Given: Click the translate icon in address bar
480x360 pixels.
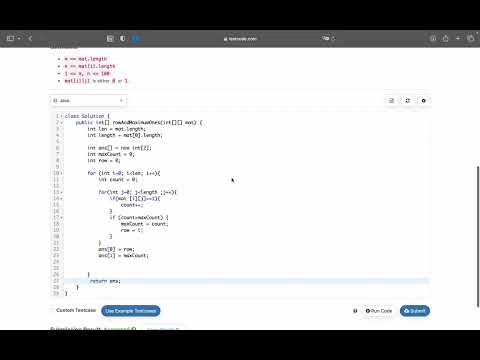Looking at the screenshot, I should pos(325,38).
